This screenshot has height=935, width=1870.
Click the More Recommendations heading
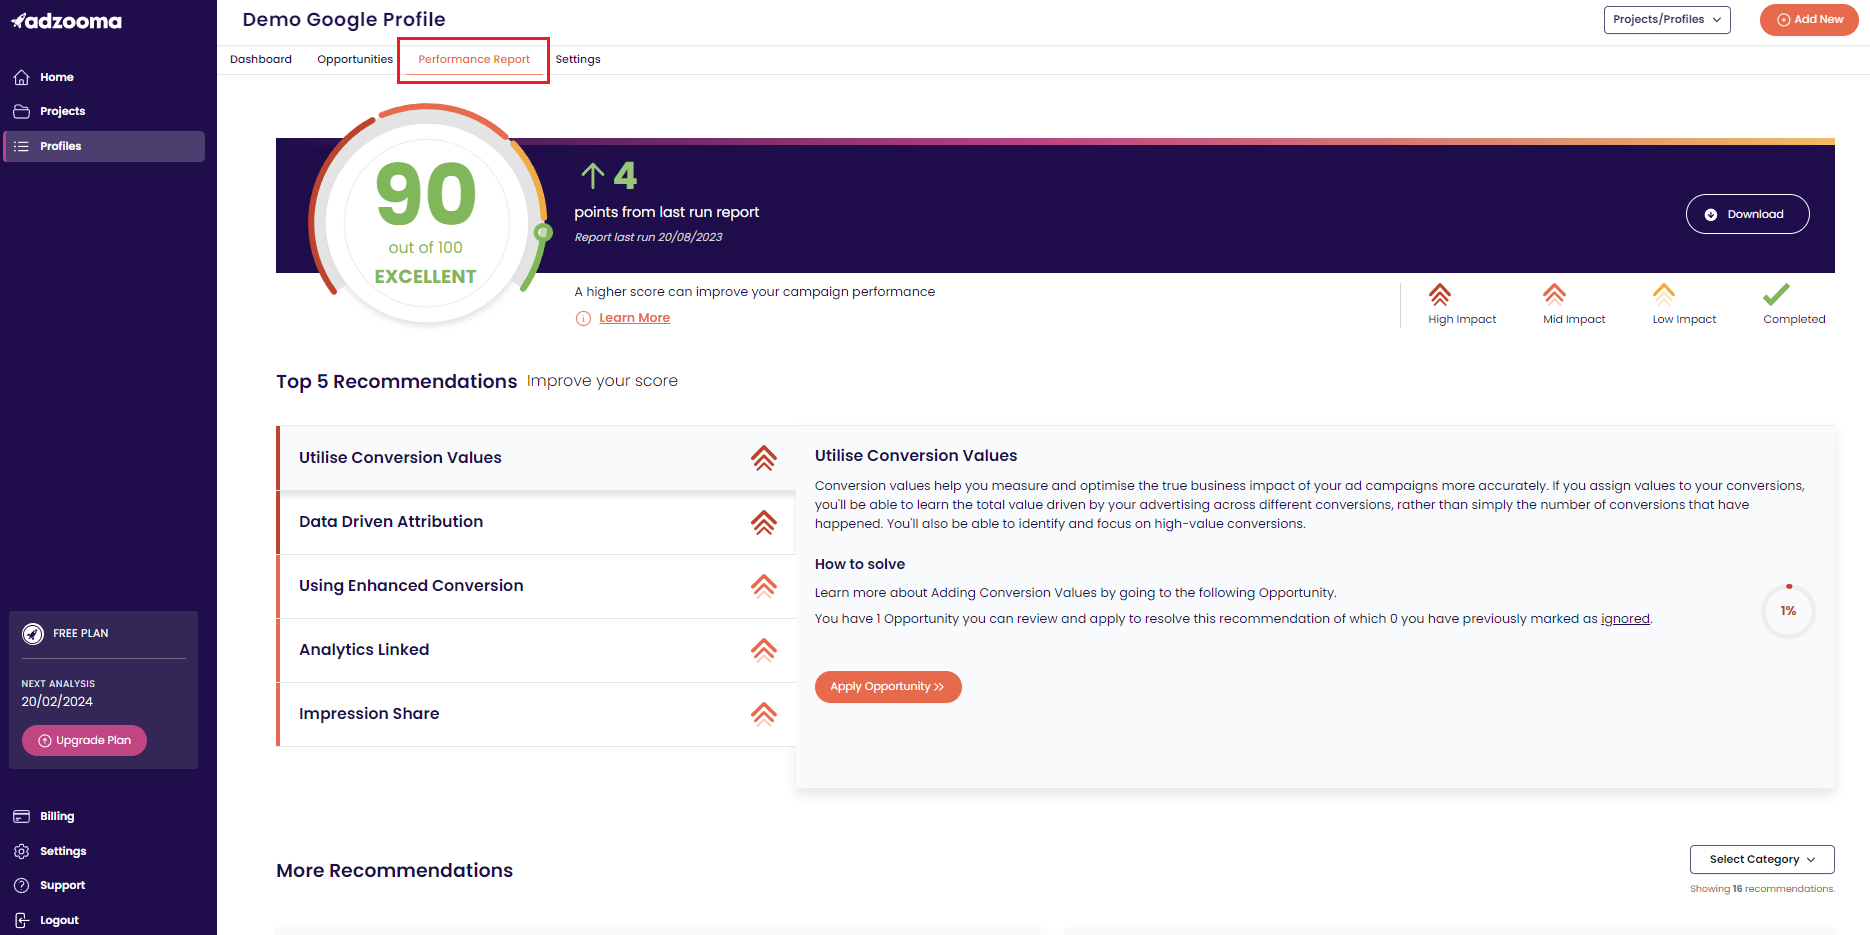click(x=394, y=871)
